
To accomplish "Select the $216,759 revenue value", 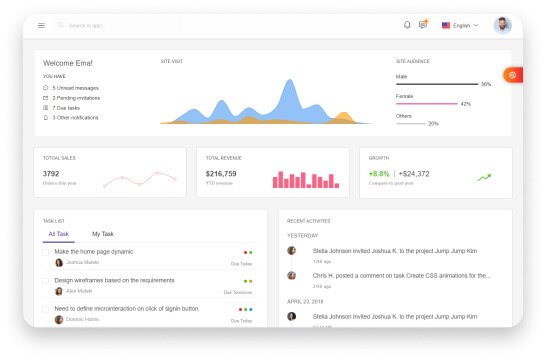I will click(x=221, y=174).
